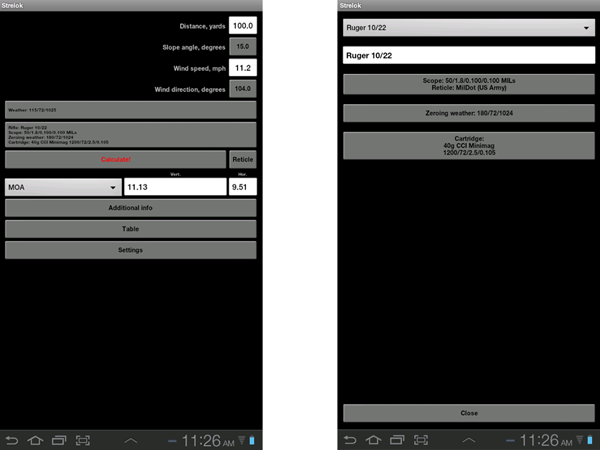
Task: Click the 'Distance, yards' label
Action: click(x=202, y=26)
